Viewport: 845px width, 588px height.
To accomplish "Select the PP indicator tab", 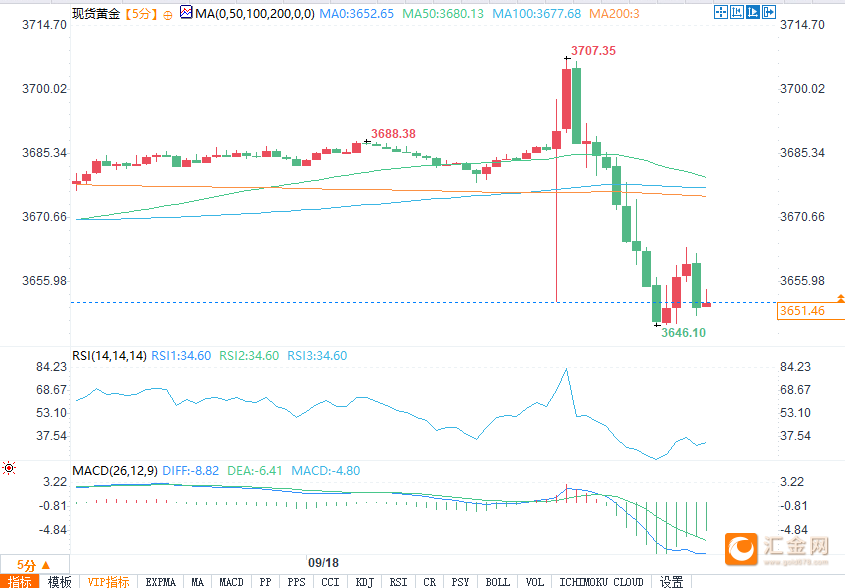I will 265,582.
